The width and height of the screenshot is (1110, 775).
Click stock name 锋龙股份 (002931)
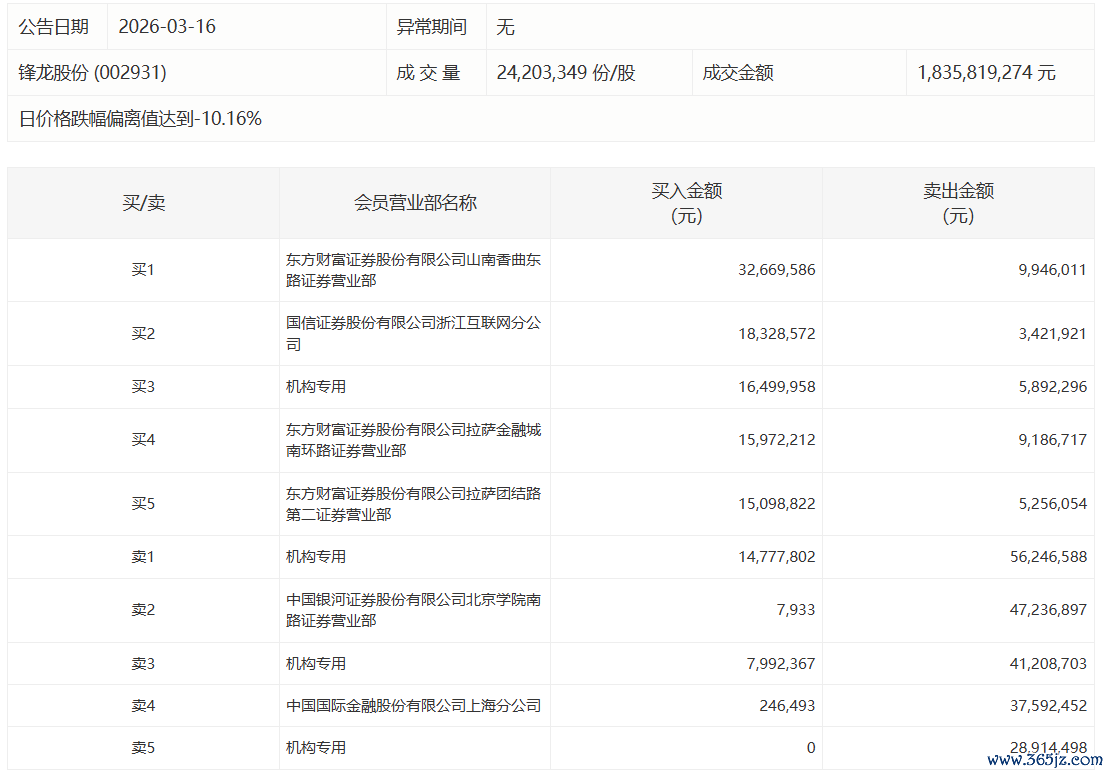coord(93,72)
